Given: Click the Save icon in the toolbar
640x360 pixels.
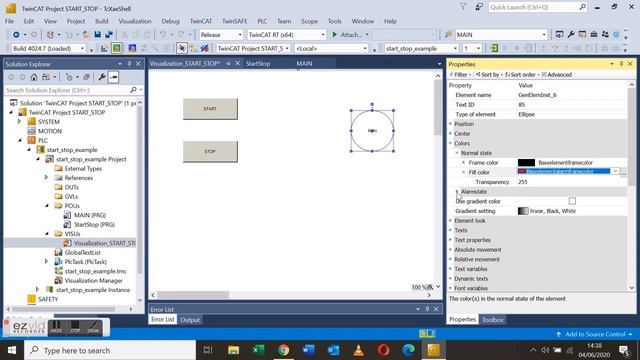Looking at the screenshot, I should tap(97, 35).
